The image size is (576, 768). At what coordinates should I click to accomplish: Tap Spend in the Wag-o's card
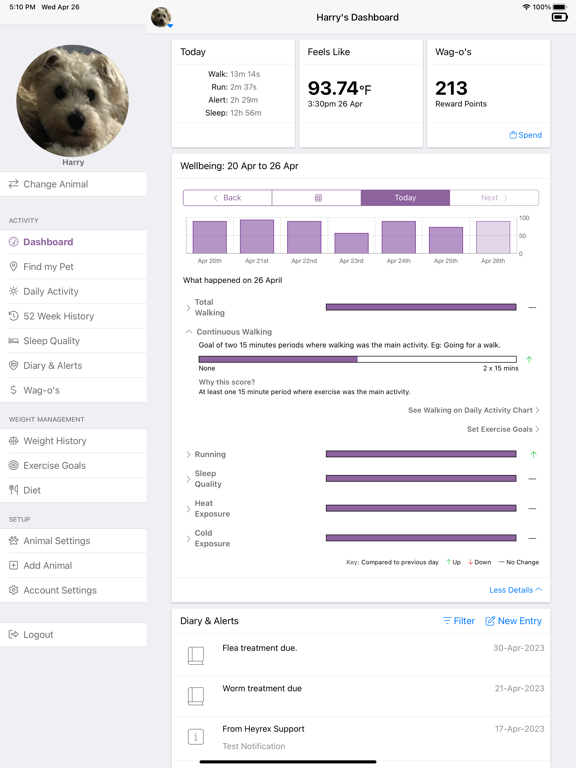point(526,135)
